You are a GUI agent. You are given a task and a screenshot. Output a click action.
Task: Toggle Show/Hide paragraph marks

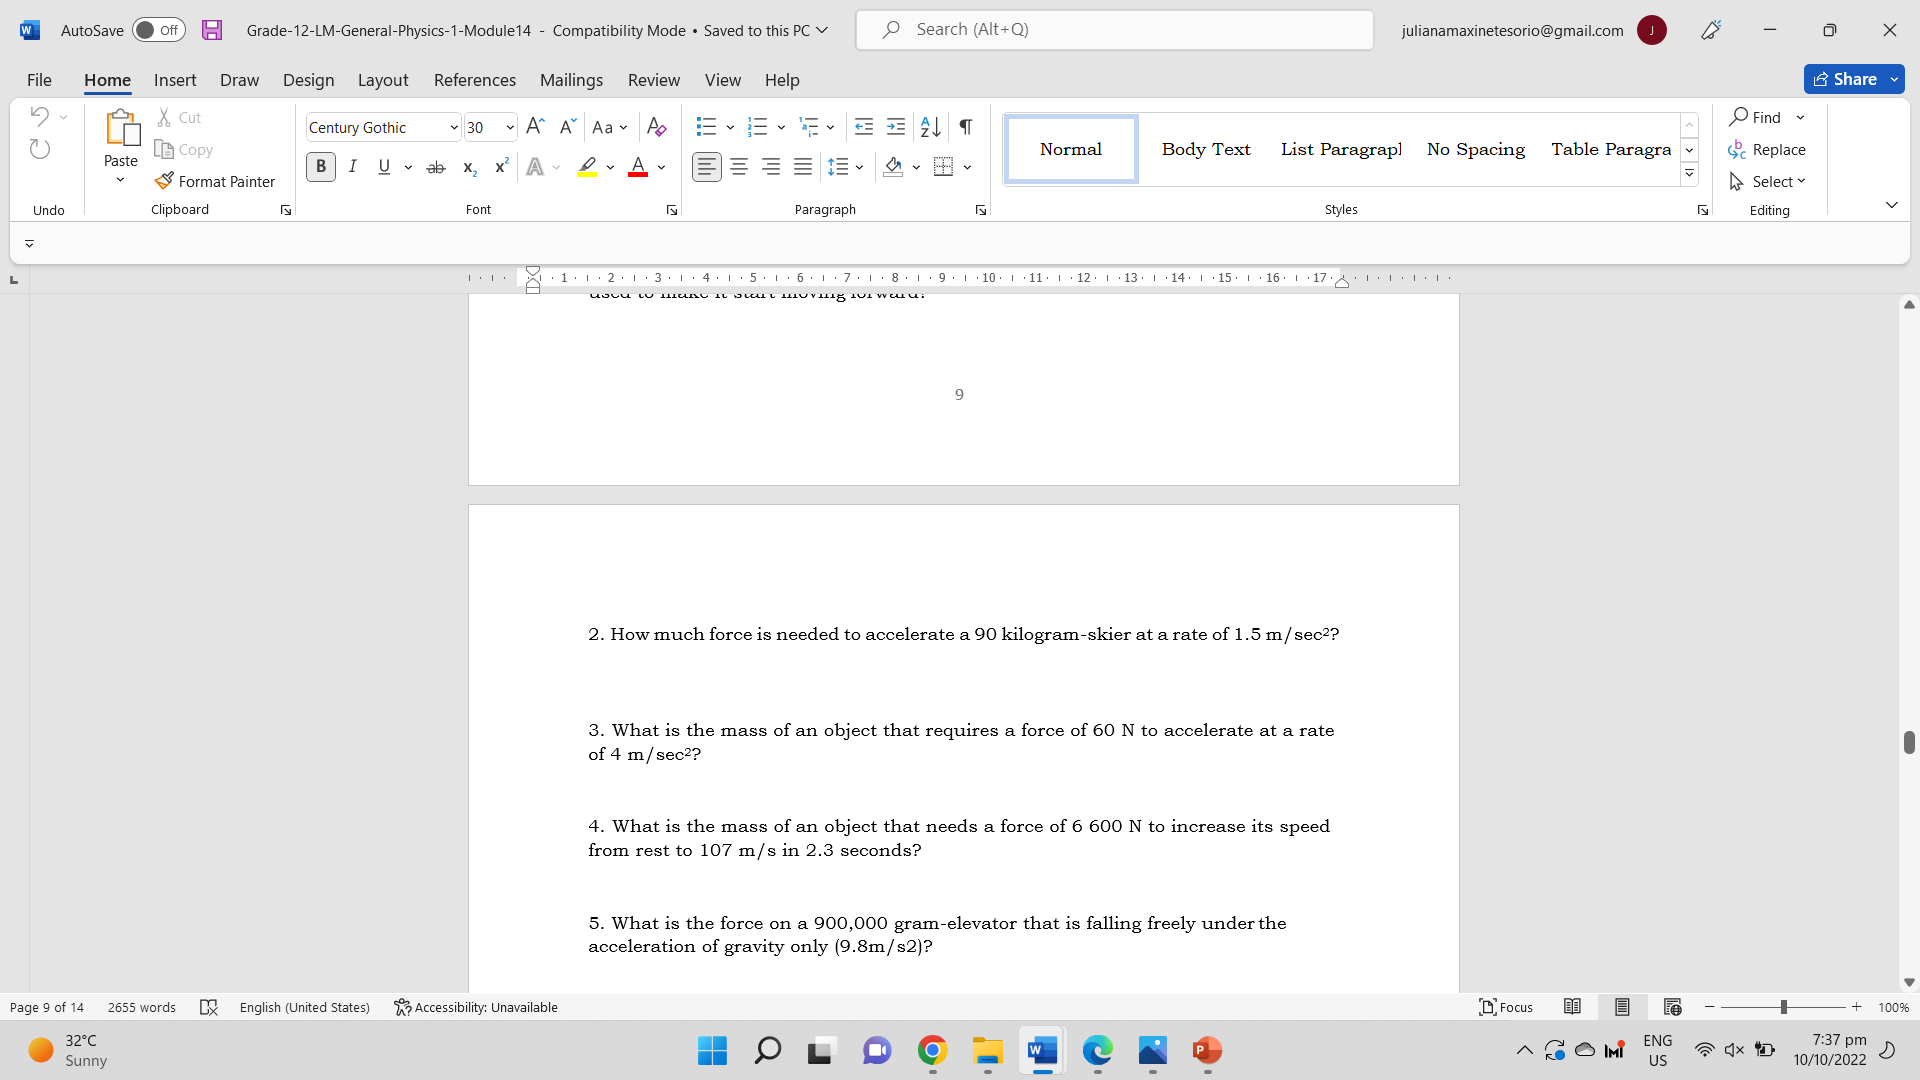click(x=965, y=127)
